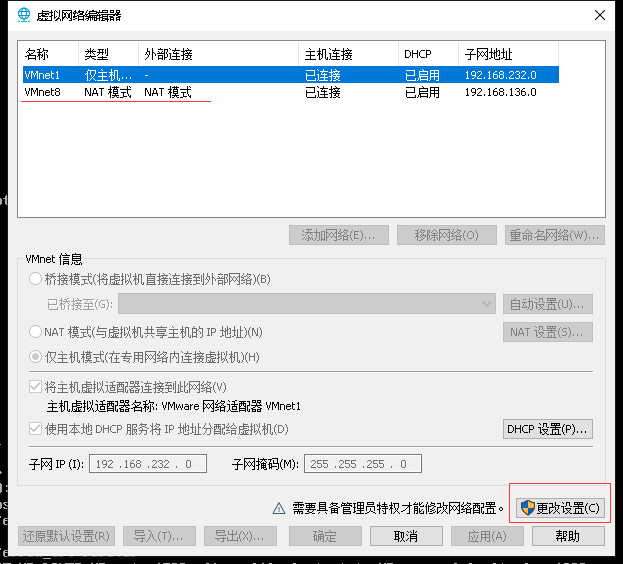Close the 虚拟网络编辑器 dialog
This screenshot has height=564, width=623.
[600, 15]
